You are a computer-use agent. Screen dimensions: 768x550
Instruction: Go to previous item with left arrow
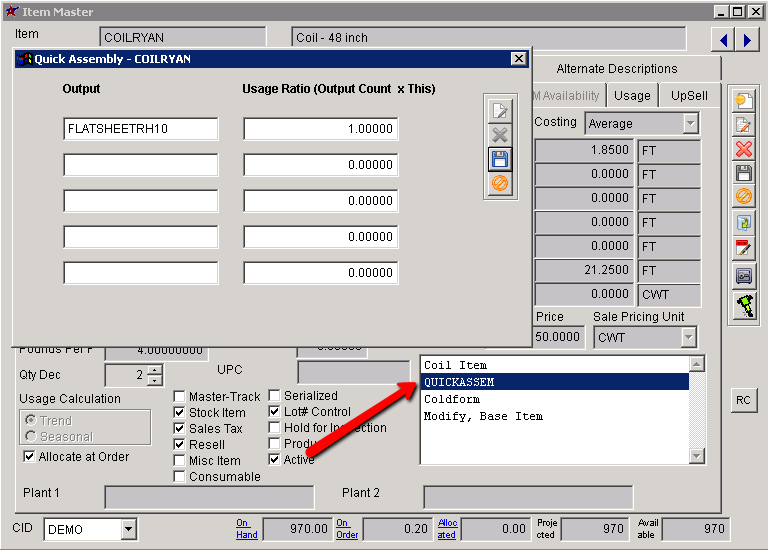(x=723, y=40)
